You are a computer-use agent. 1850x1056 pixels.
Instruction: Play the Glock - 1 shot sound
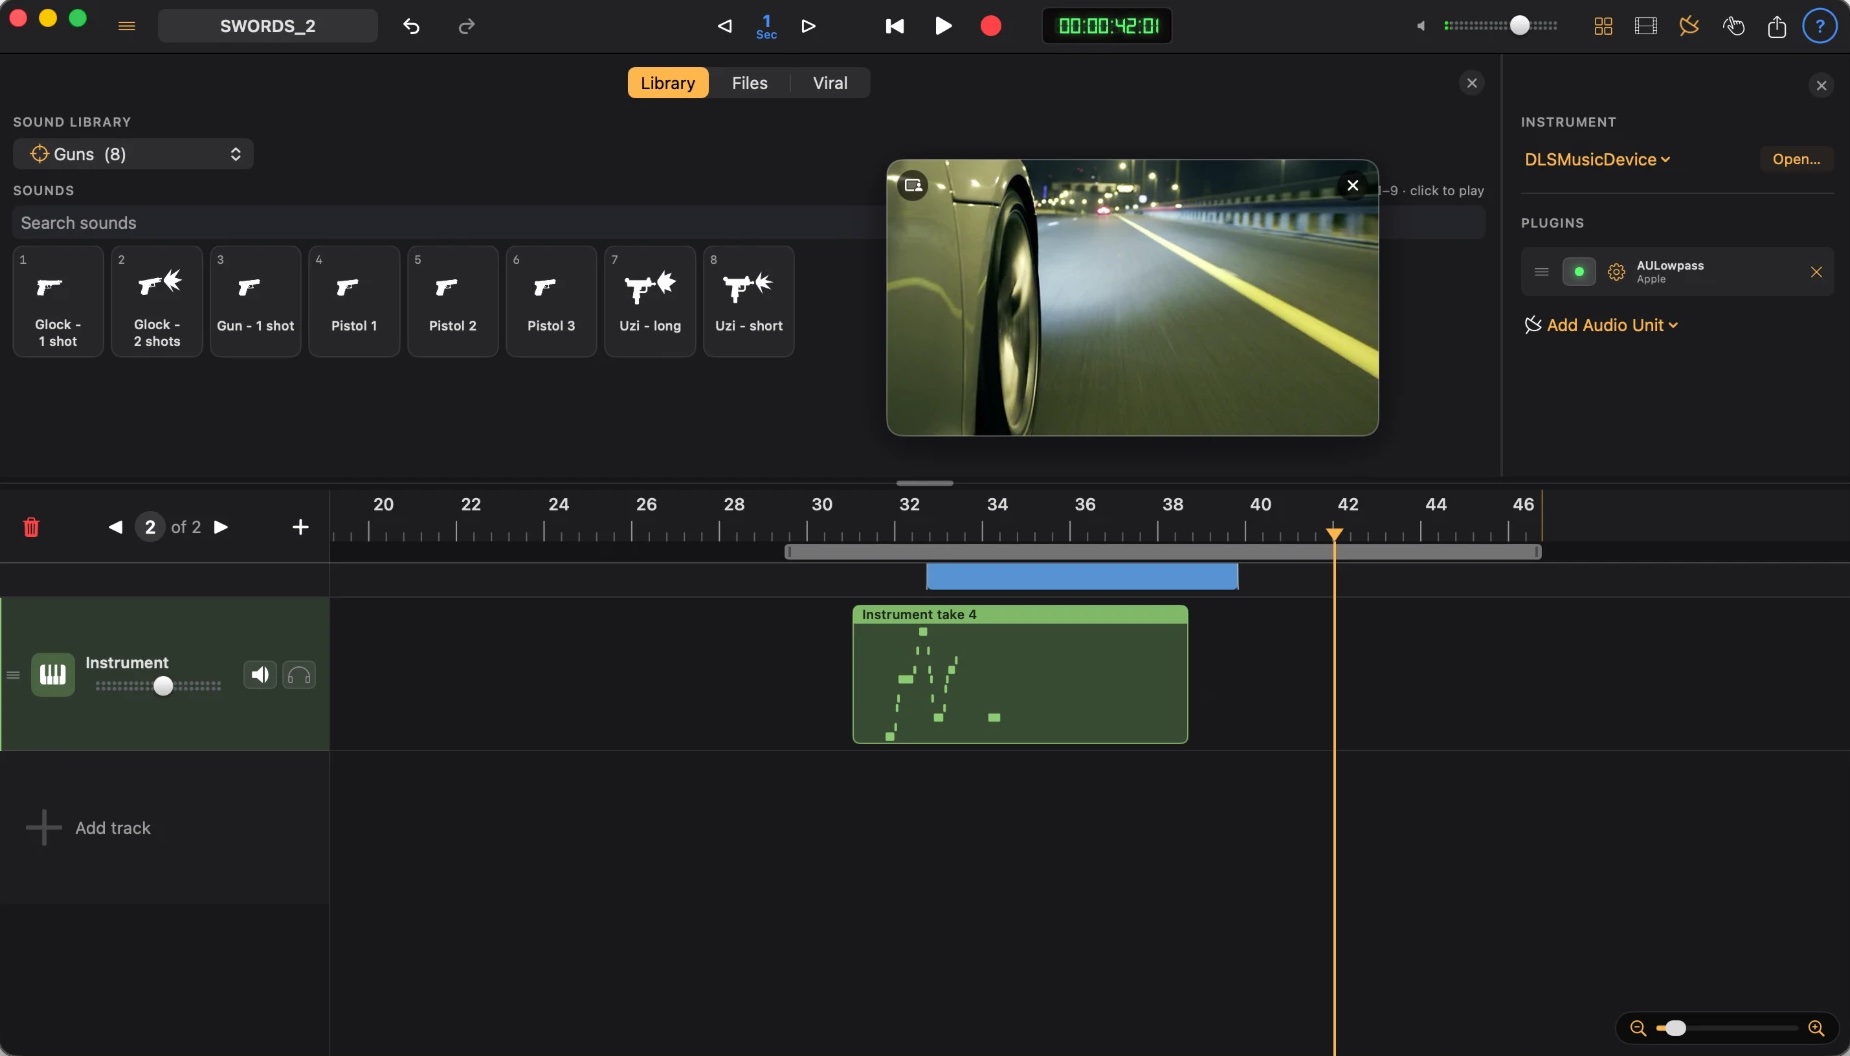[58, 301]
